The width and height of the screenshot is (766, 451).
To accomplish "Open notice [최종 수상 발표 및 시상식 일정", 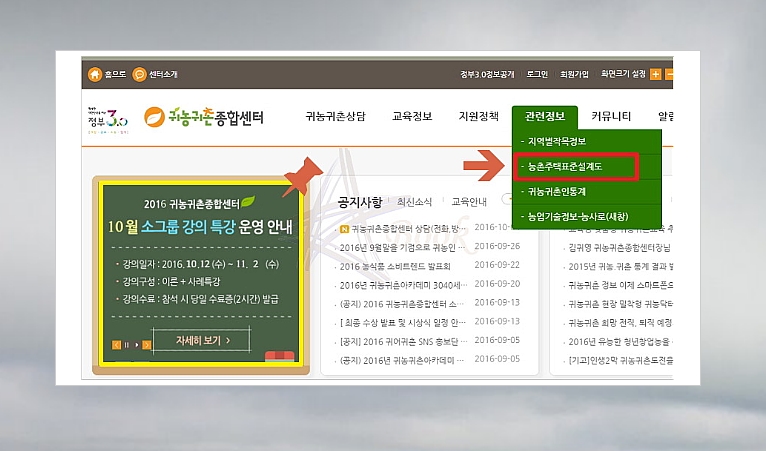I will click(x=403, y=322).
